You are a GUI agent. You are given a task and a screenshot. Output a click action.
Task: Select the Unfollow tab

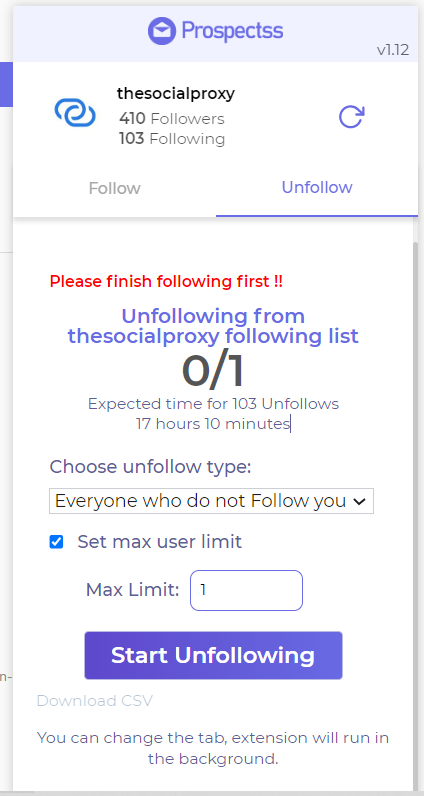317,187
